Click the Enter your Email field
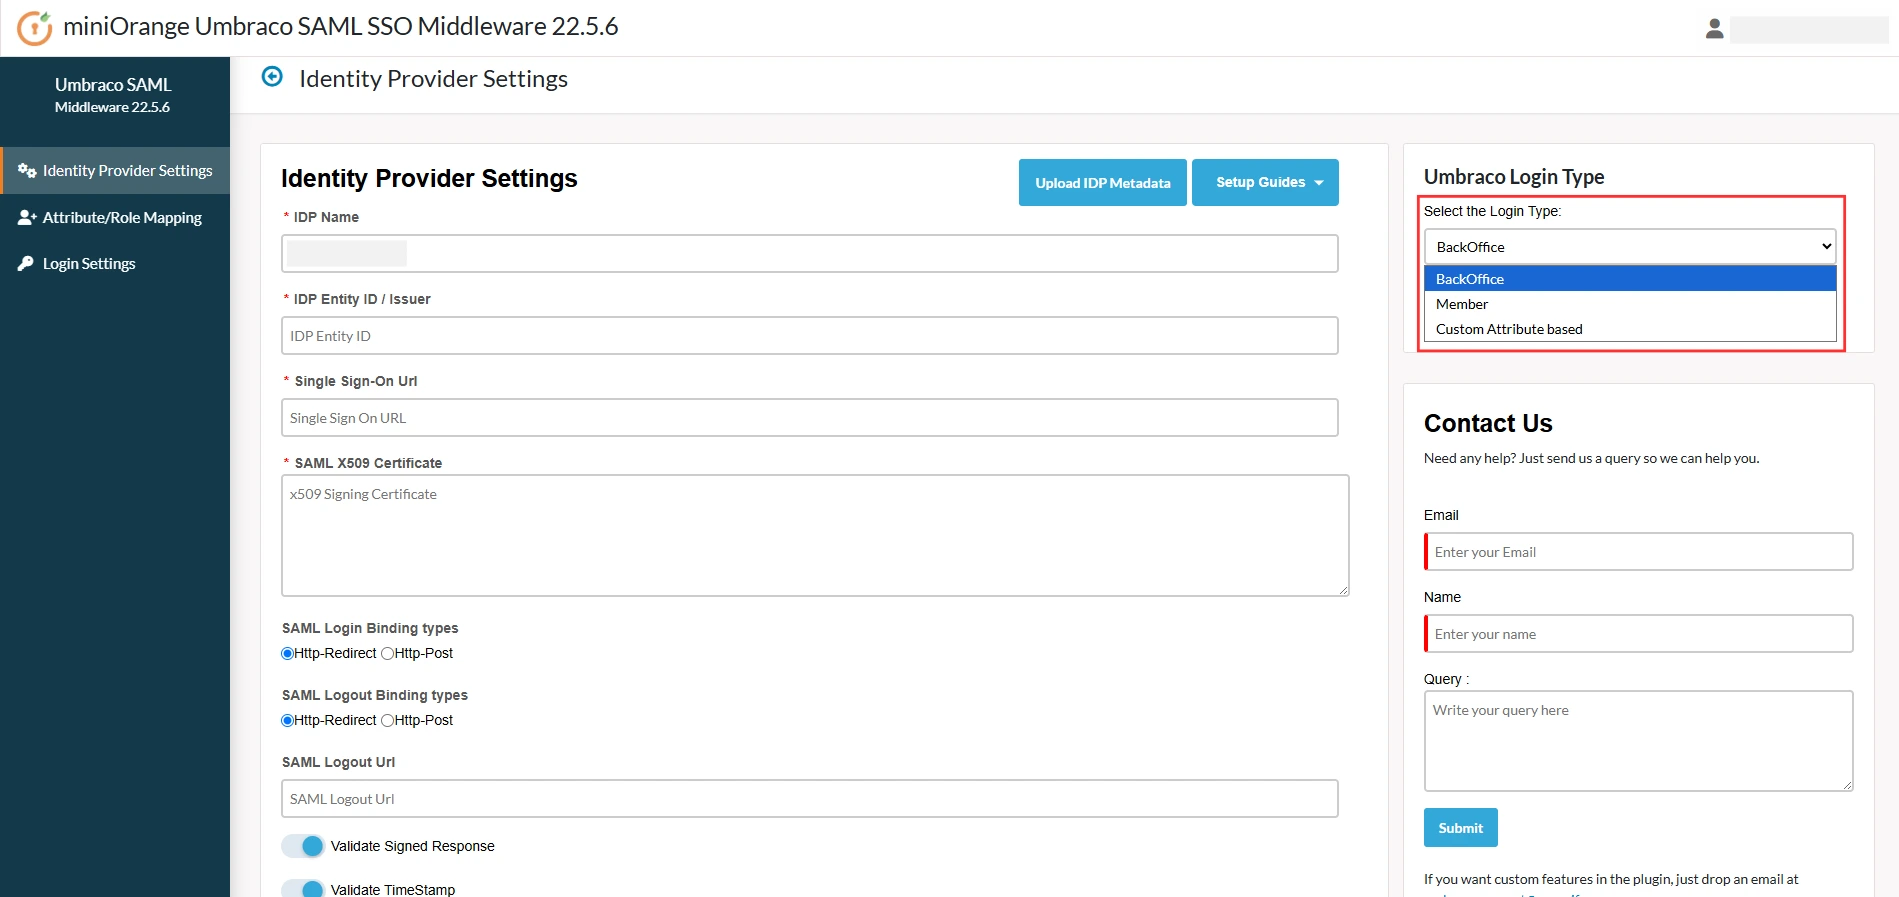The image size is (1899, 897). coord(1639,552)
